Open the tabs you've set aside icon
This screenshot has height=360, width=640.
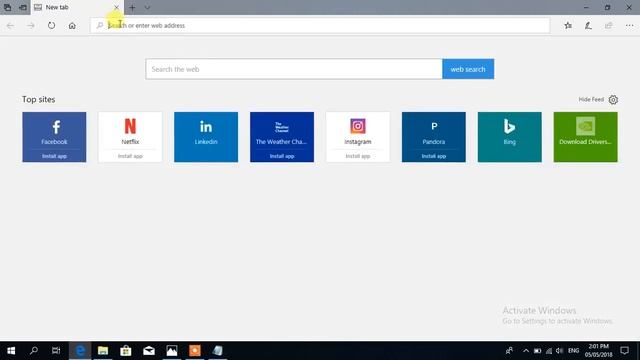tap(7, 7)
